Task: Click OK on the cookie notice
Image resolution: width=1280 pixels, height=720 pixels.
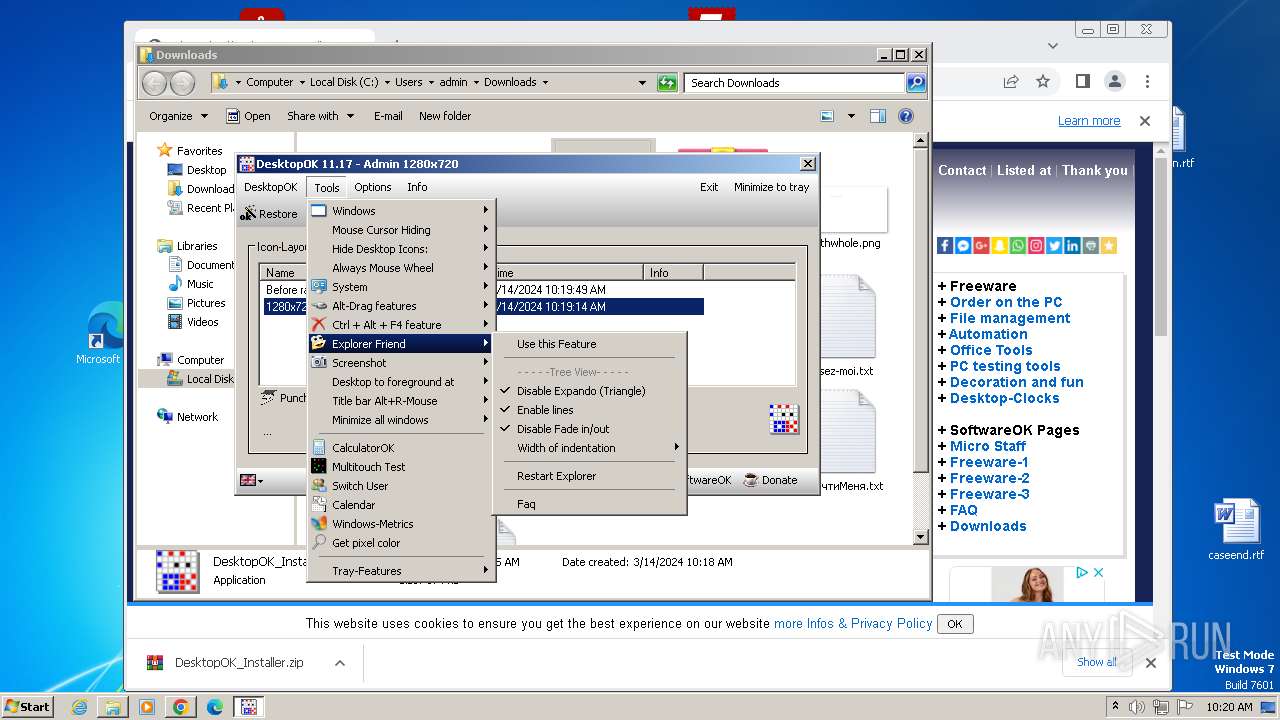Action: (x=954, y=624)
